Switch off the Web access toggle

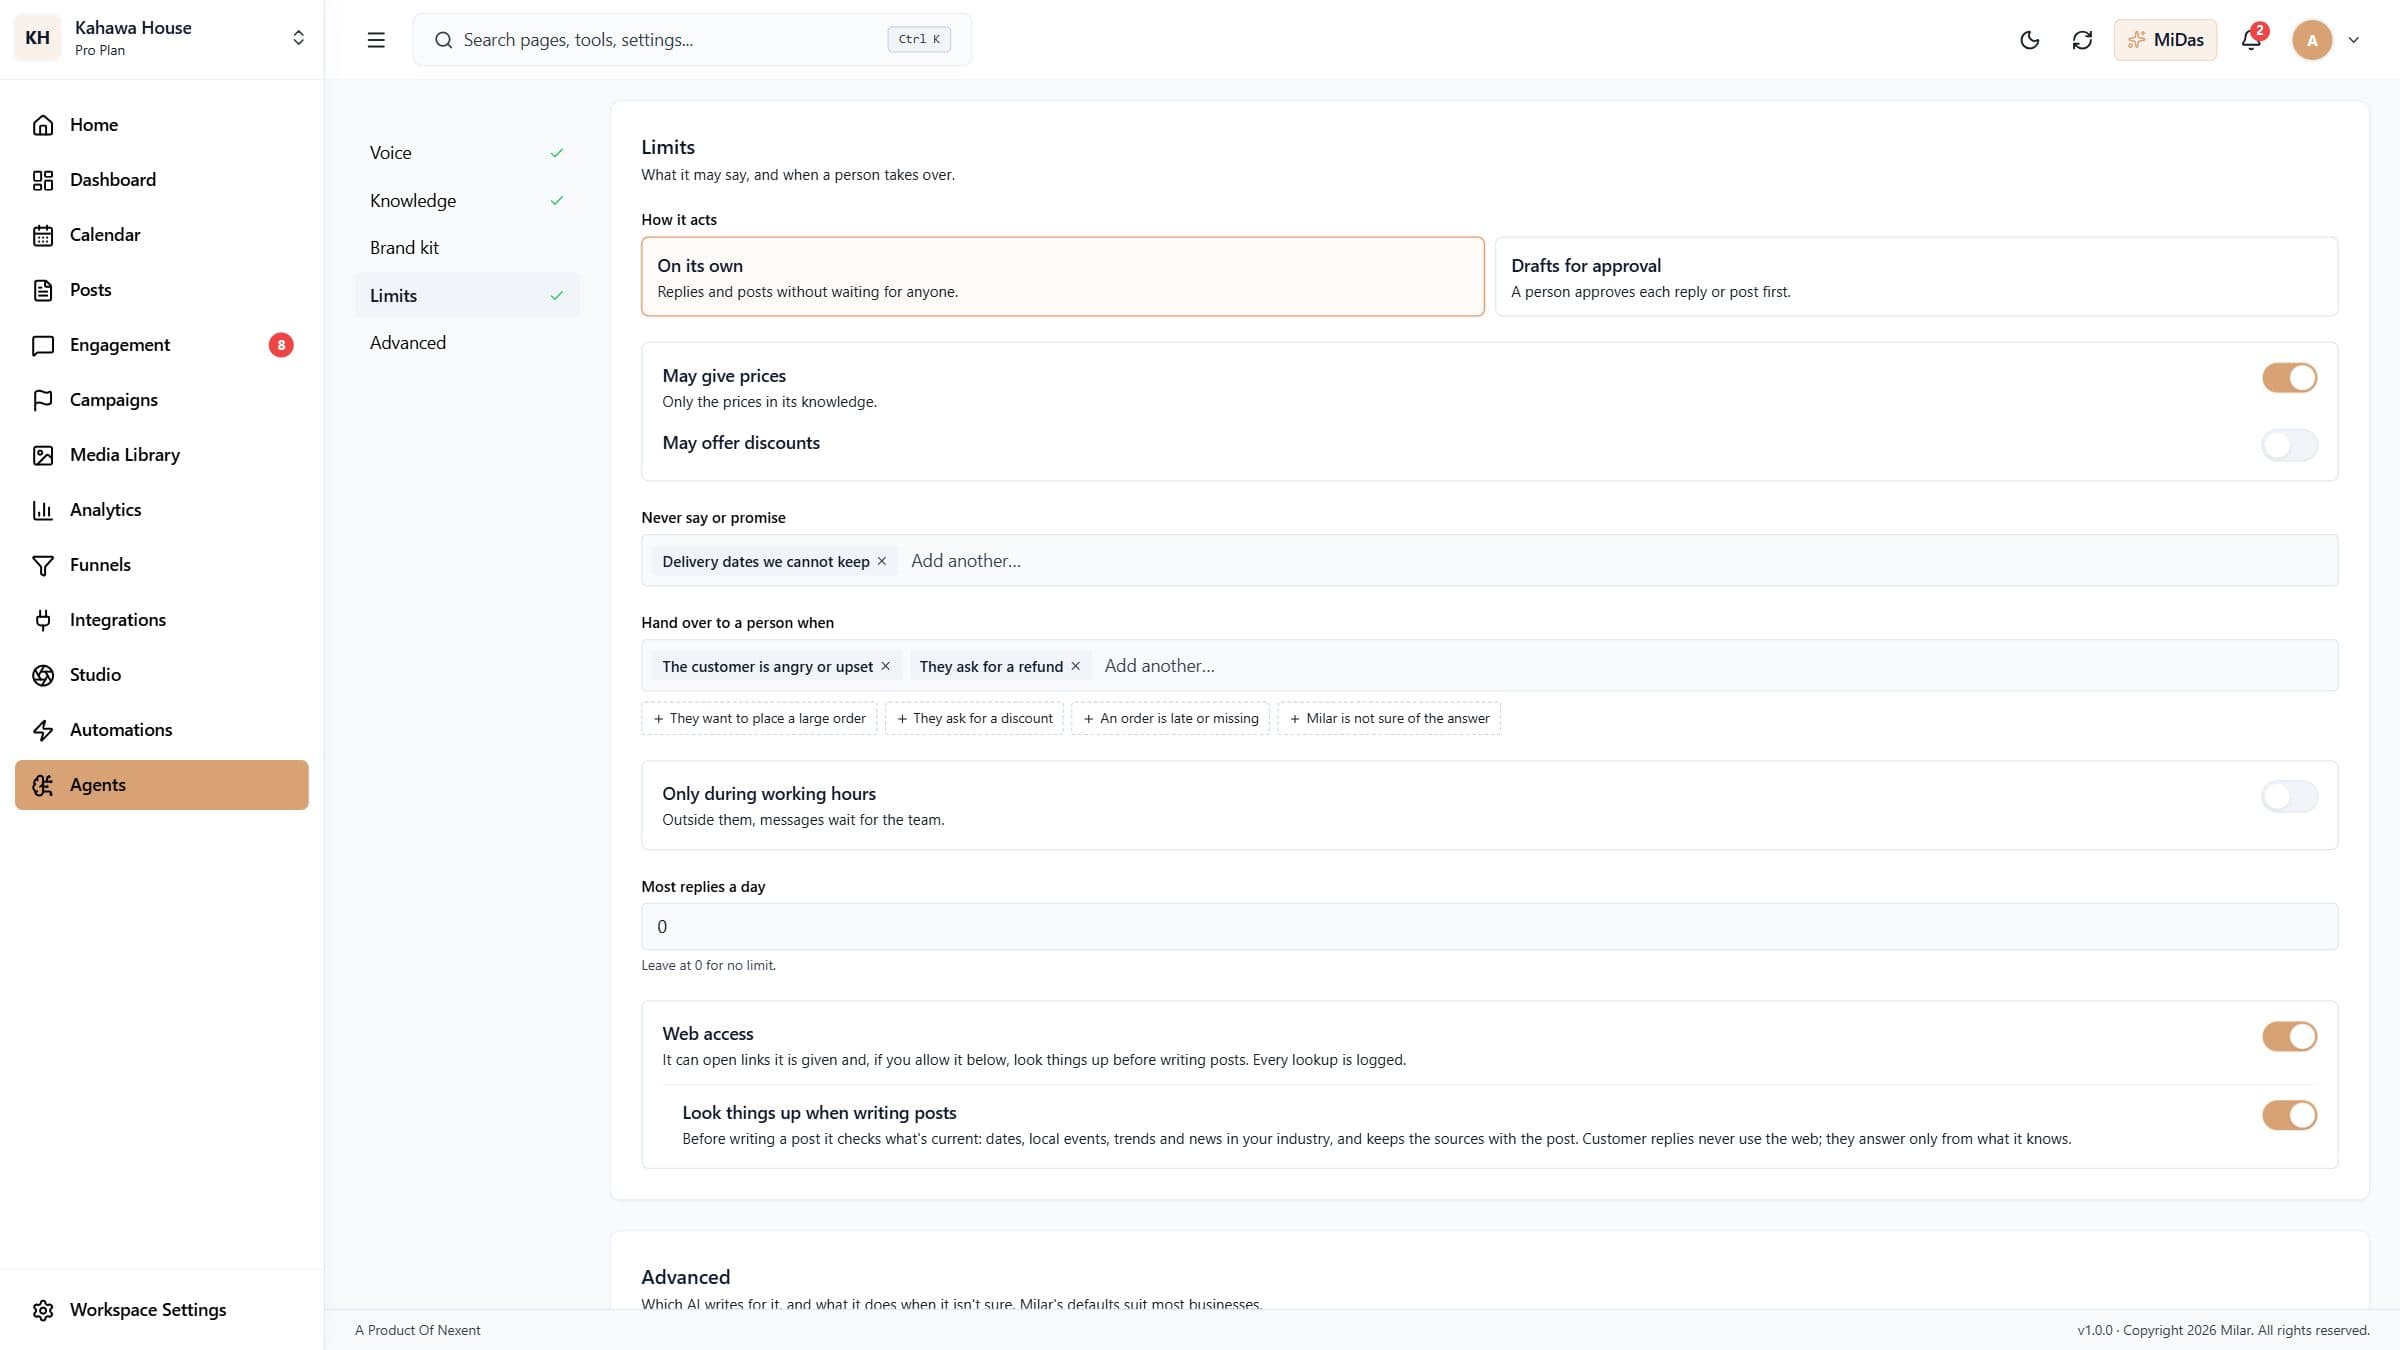[x=2289, y=1036]
